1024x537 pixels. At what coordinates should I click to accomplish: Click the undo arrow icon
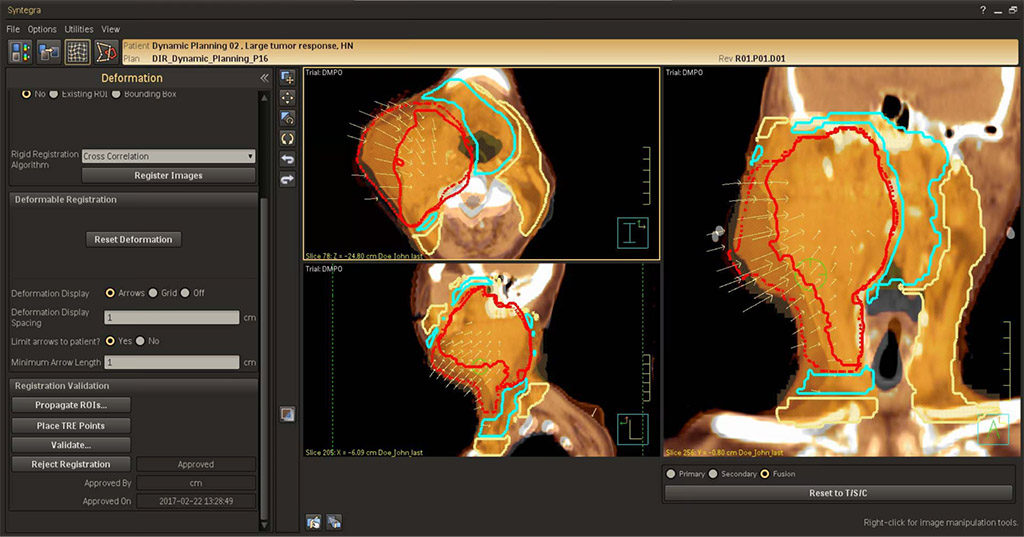pos(287,159)
